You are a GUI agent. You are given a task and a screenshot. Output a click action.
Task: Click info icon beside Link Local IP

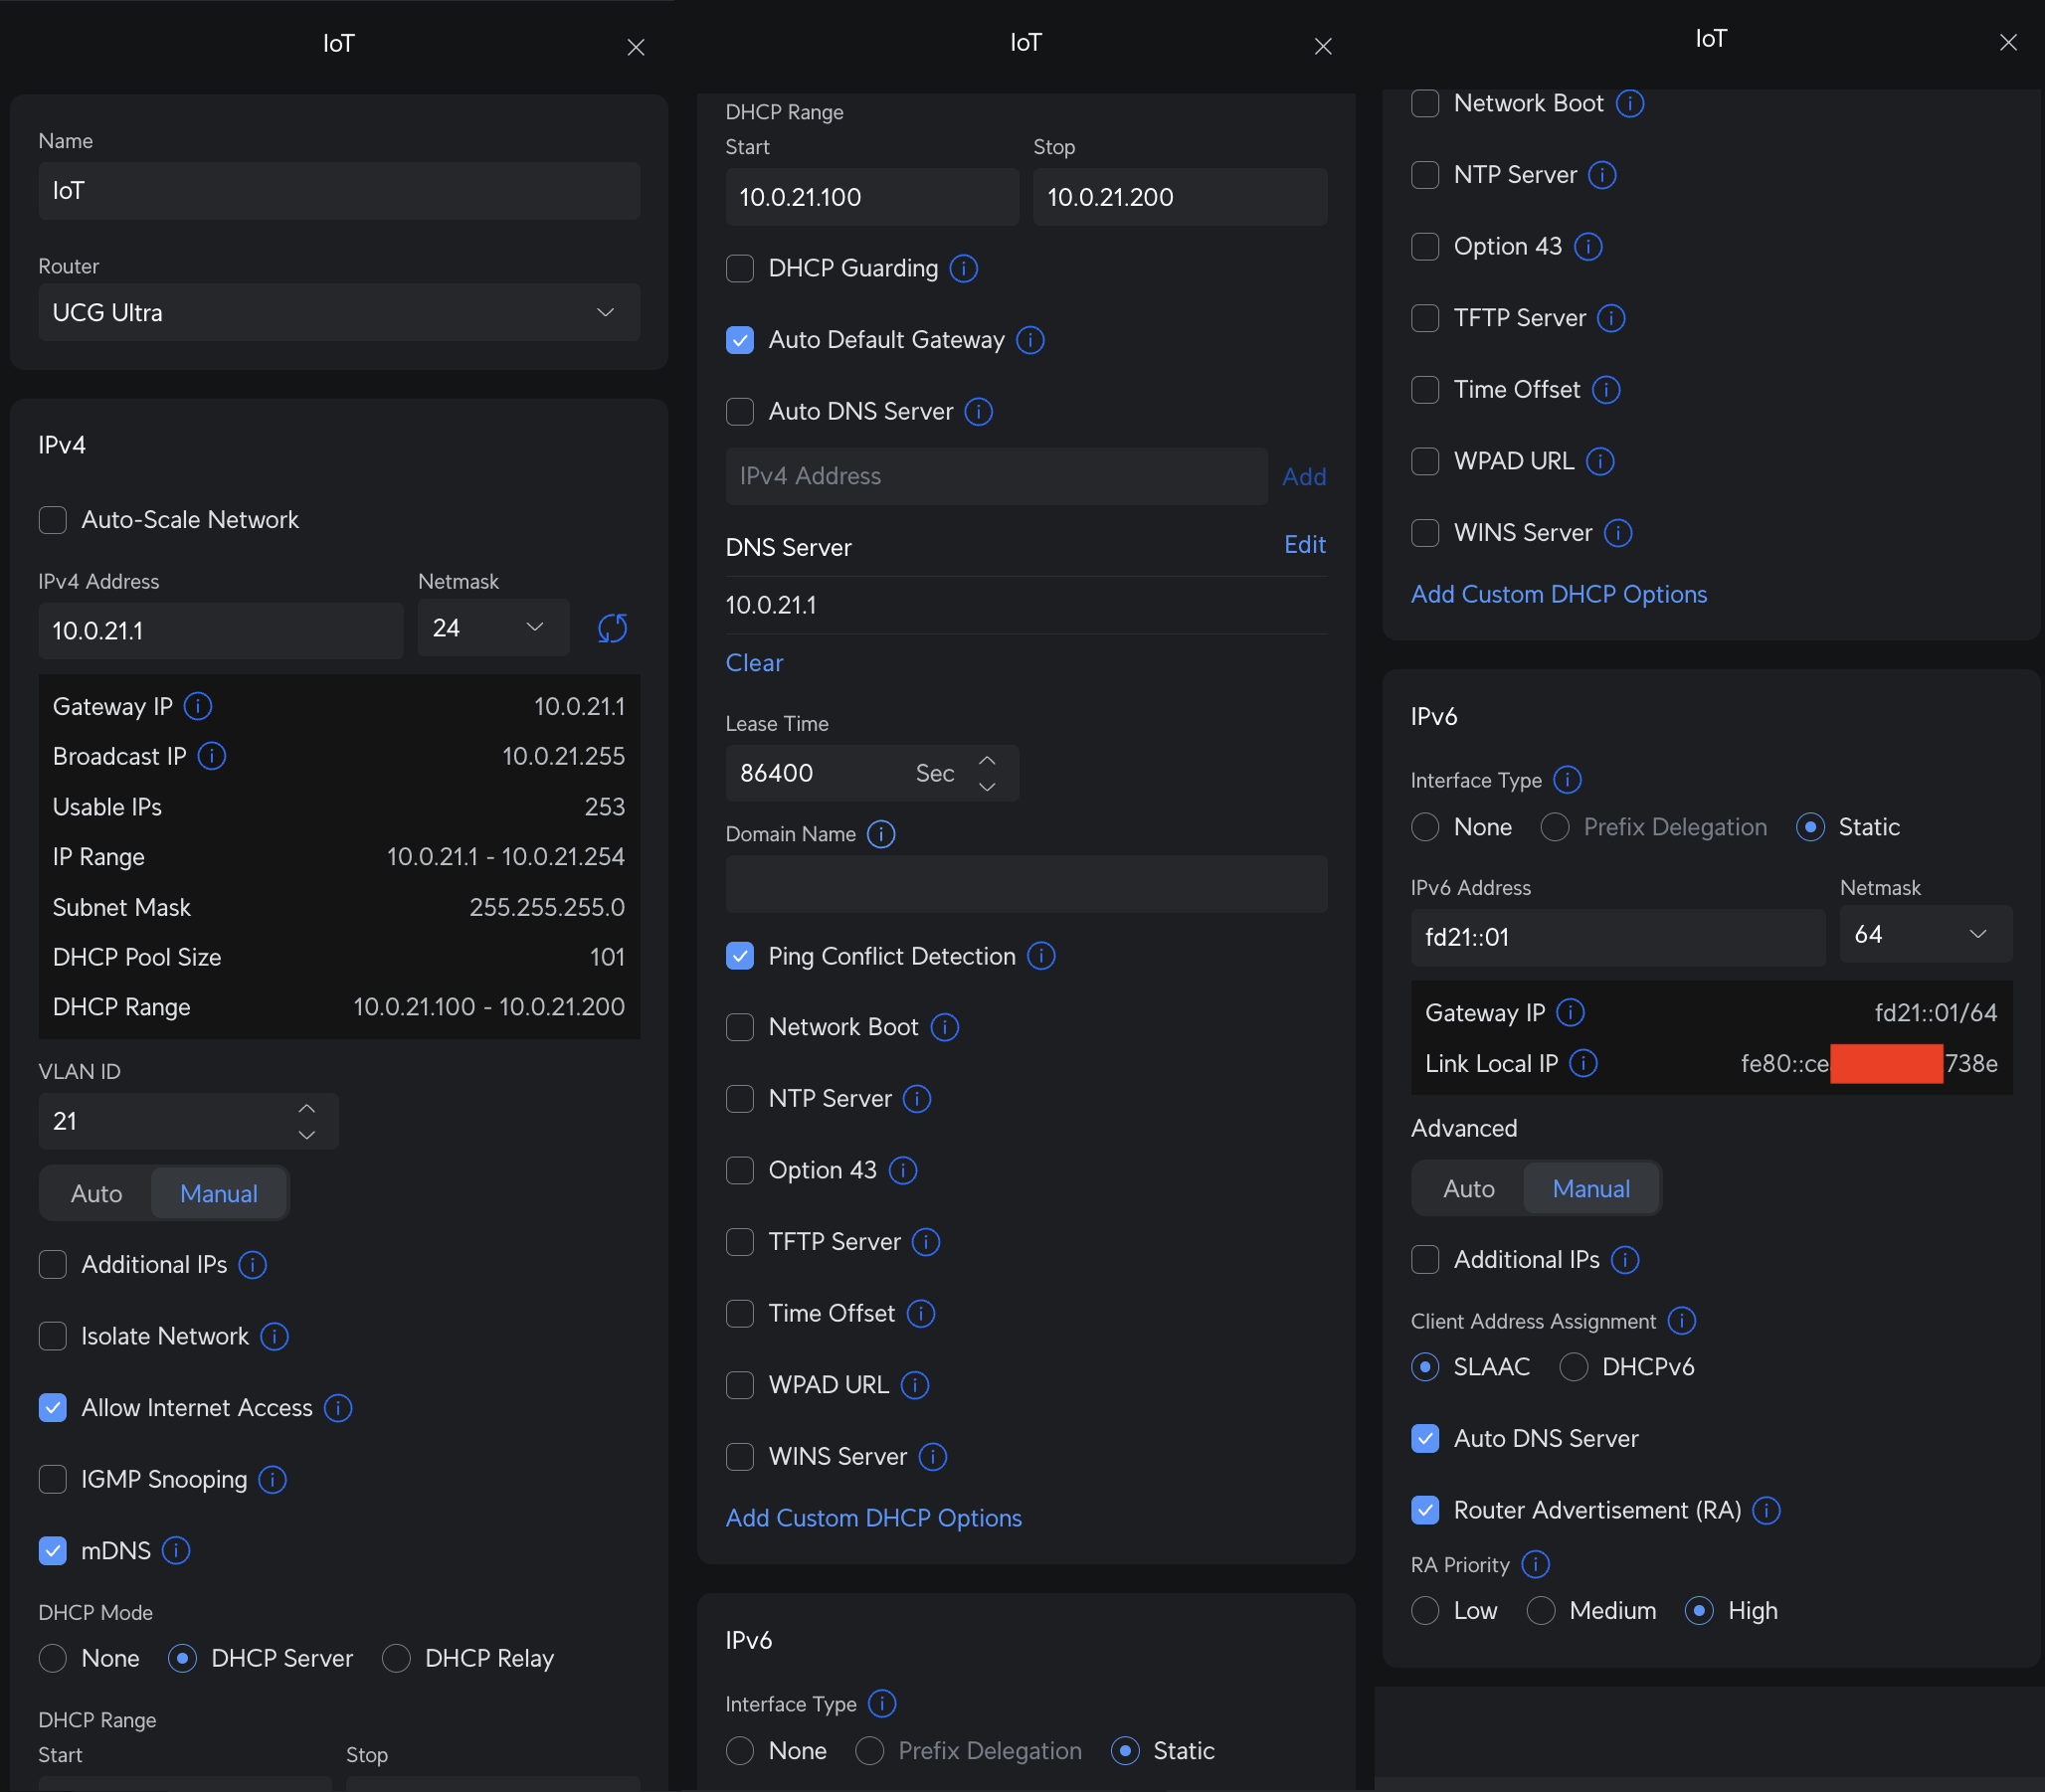click(x=1583, y=1063)
